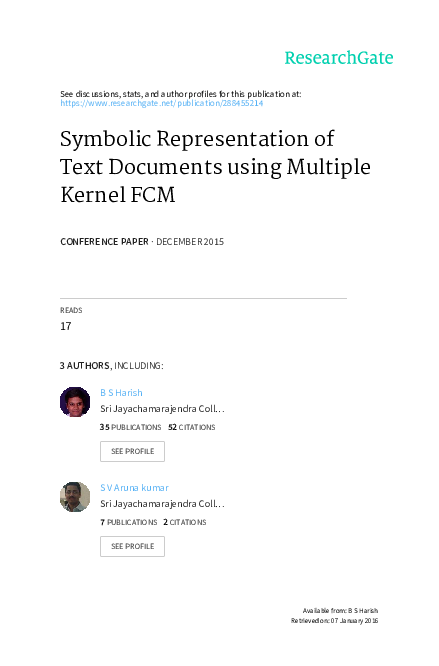Click the 35 PUBLICATIONS count for Harish
The image size is (439, 666).
[130, 427]
